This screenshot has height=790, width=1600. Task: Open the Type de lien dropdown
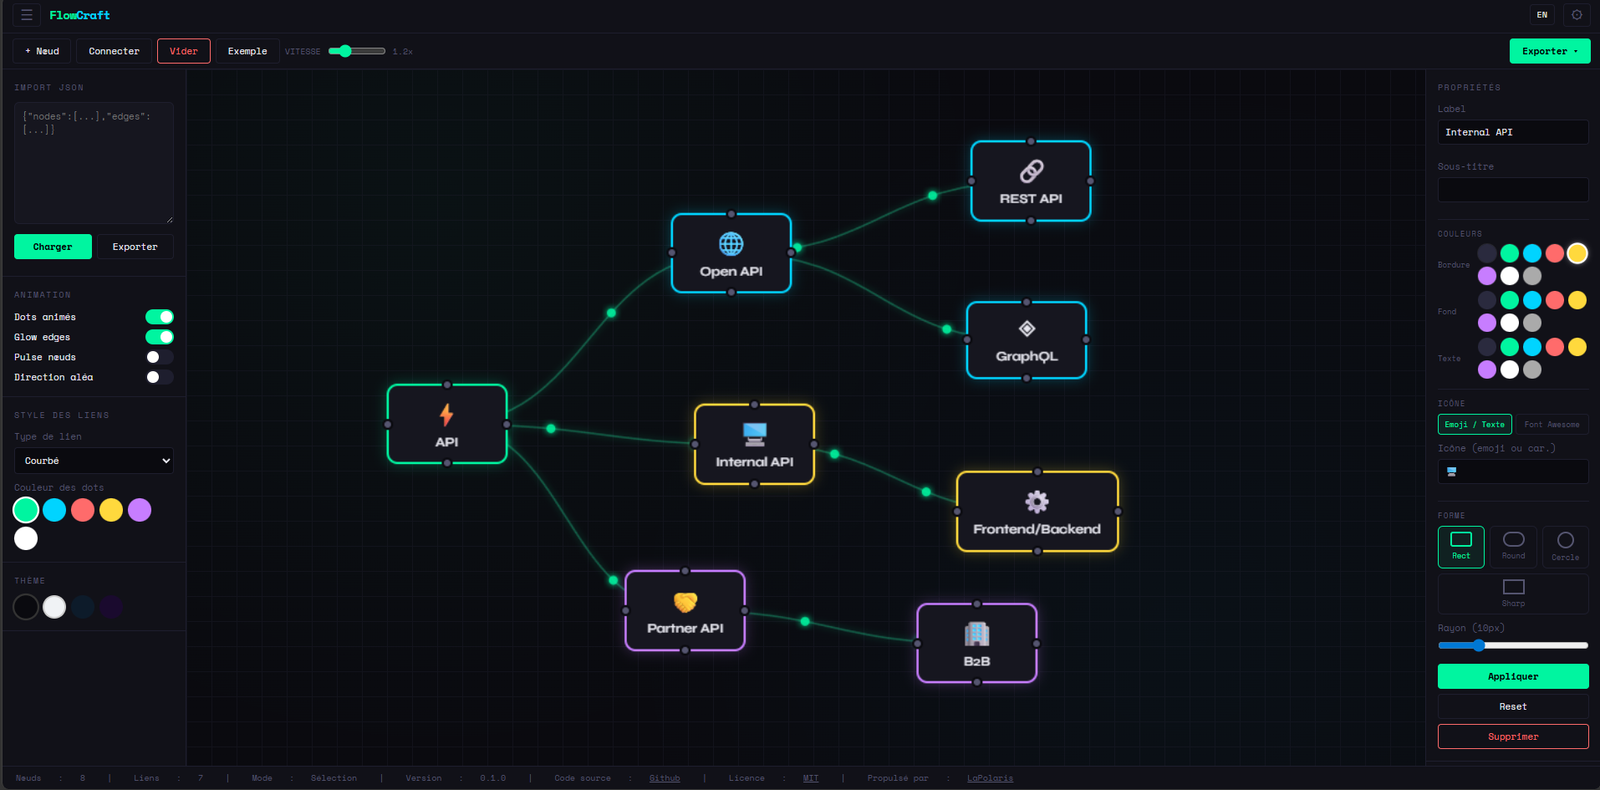tap(94, 461)
